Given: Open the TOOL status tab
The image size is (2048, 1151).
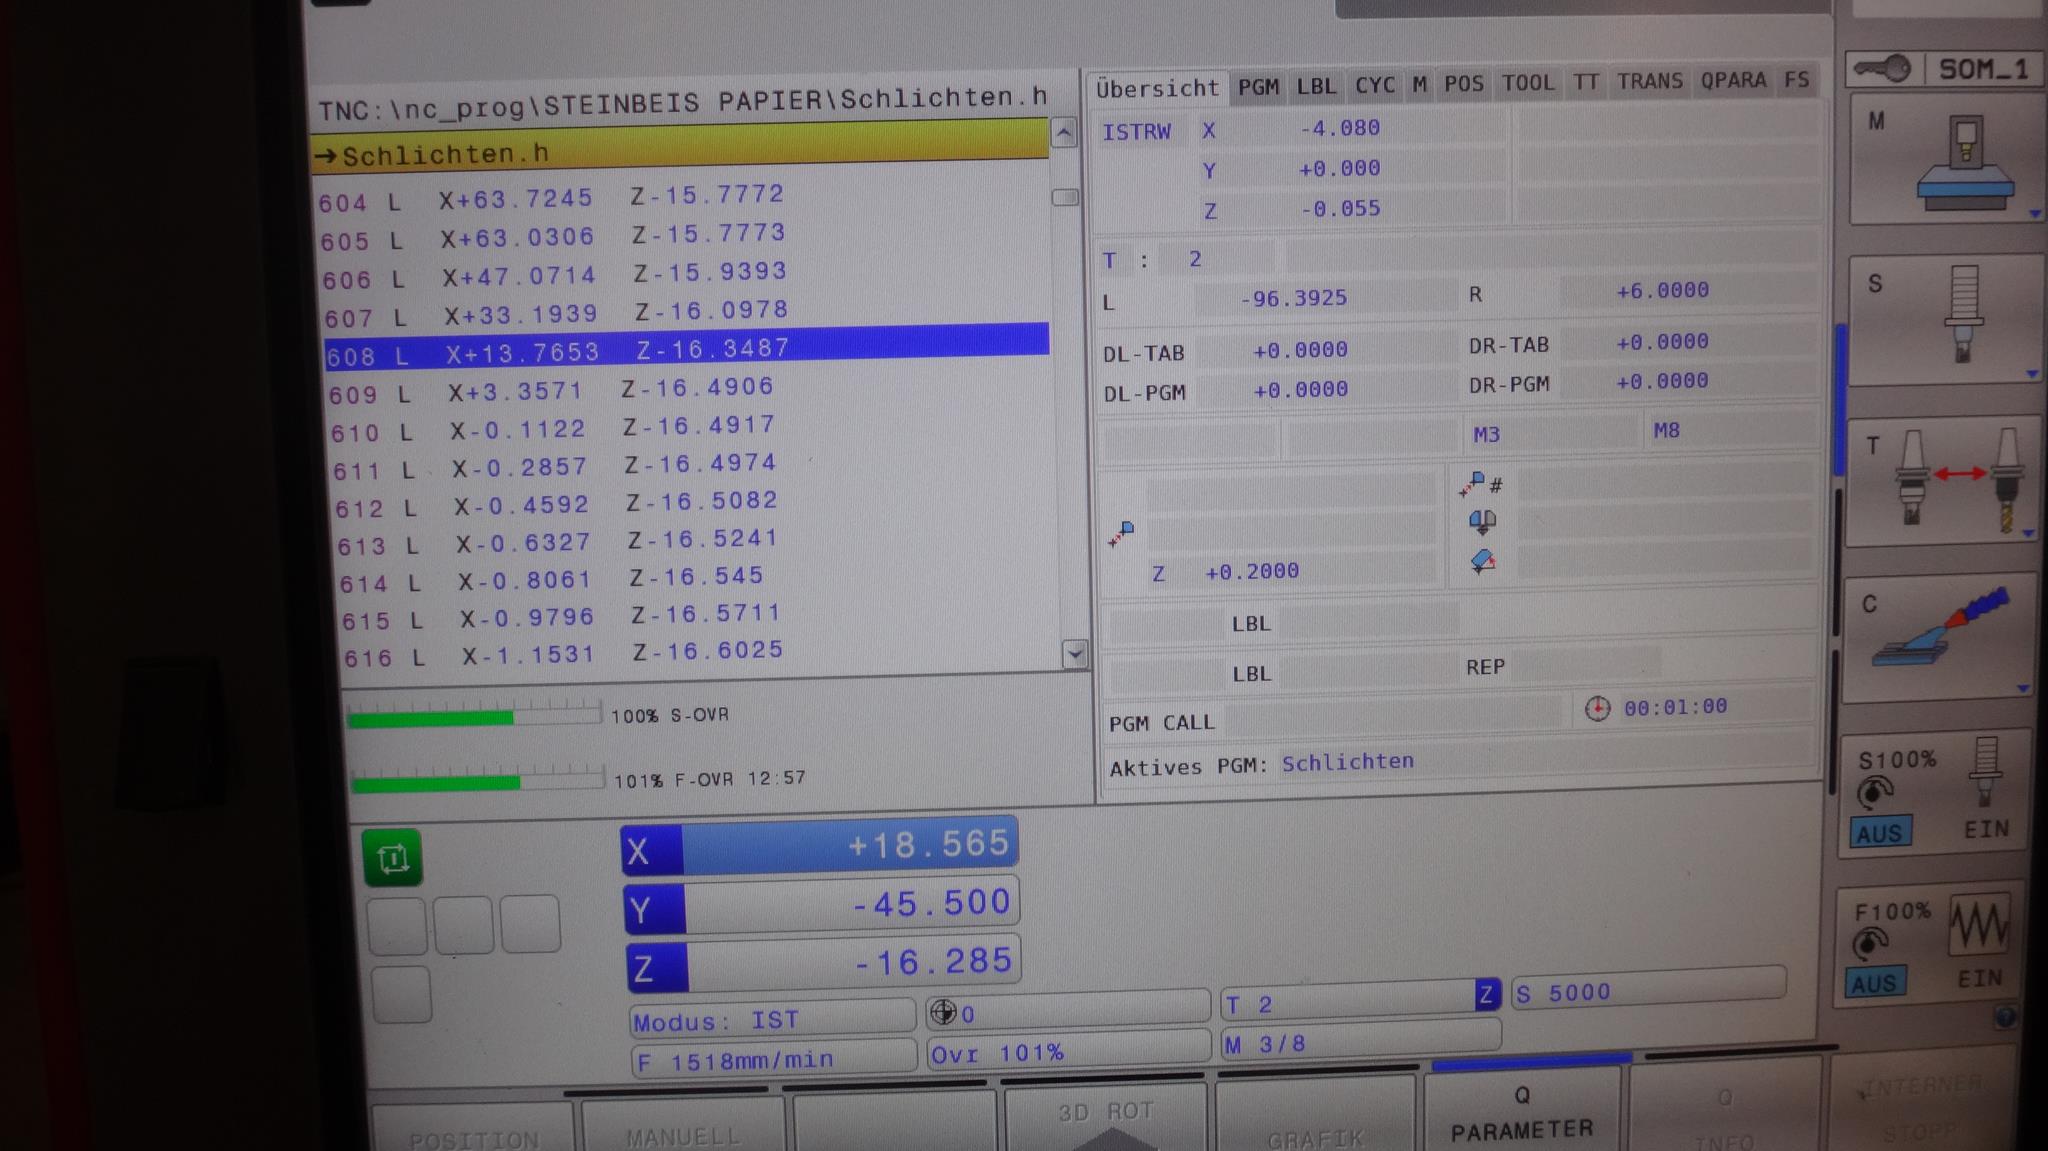Looking at the screenshot, I should (x=1527, y=83).
